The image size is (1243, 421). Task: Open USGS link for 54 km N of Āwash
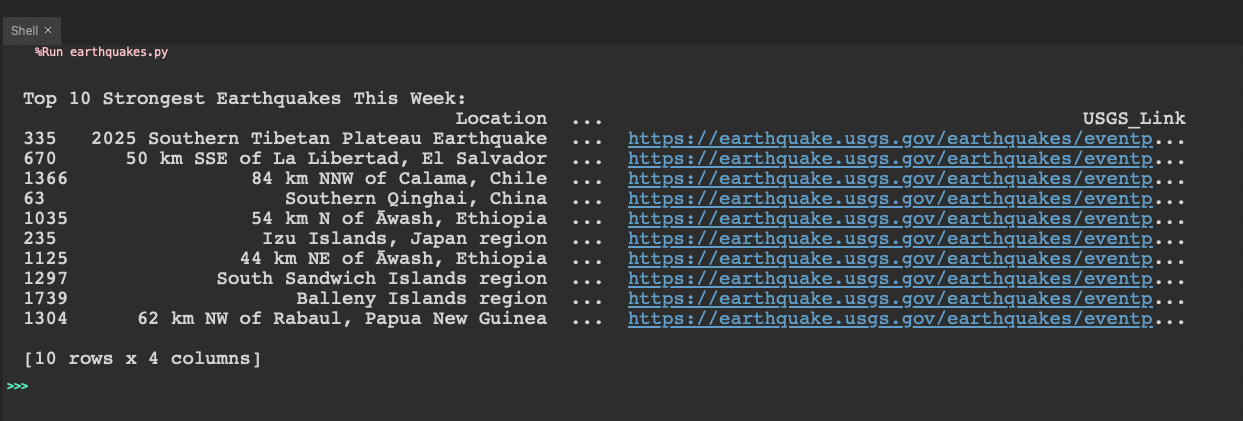[890, 218]
